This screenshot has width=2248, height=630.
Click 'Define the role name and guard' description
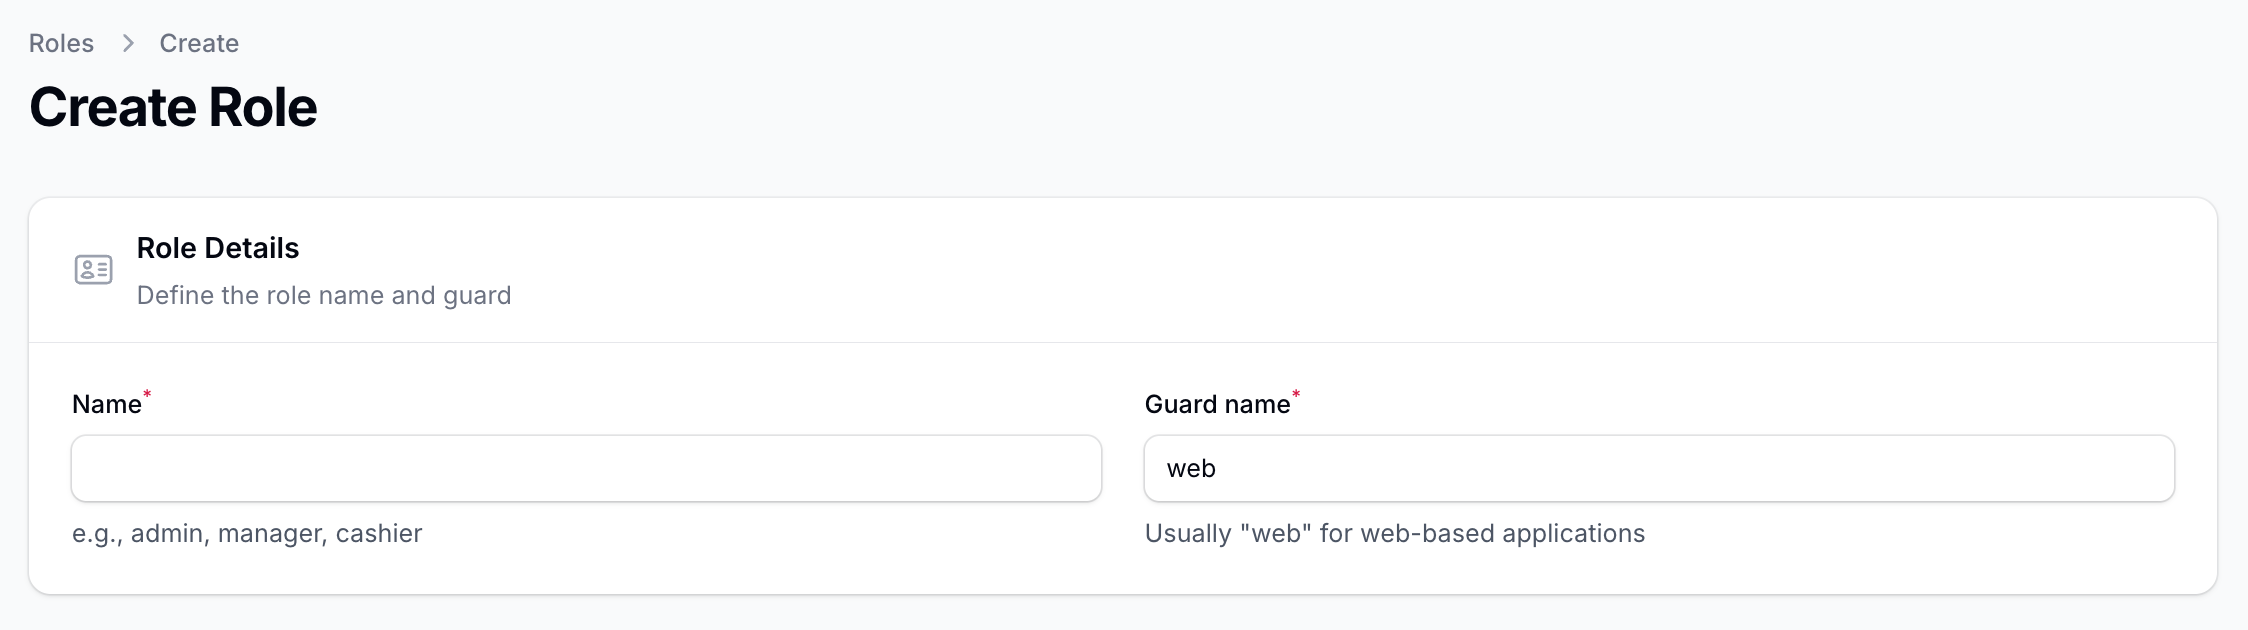pos(324,295)
